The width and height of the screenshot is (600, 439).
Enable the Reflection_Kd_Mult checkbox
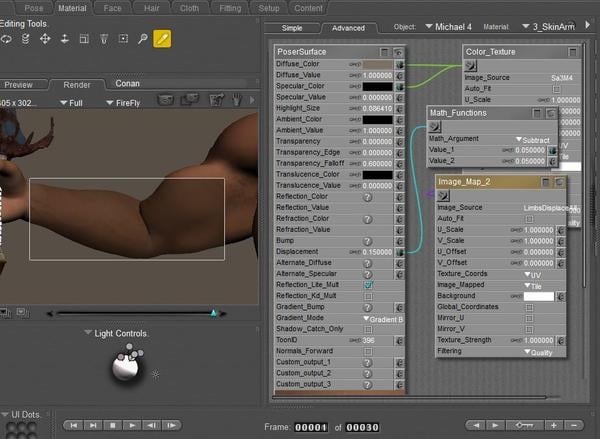pyautogui.click(x=368, y=296)
